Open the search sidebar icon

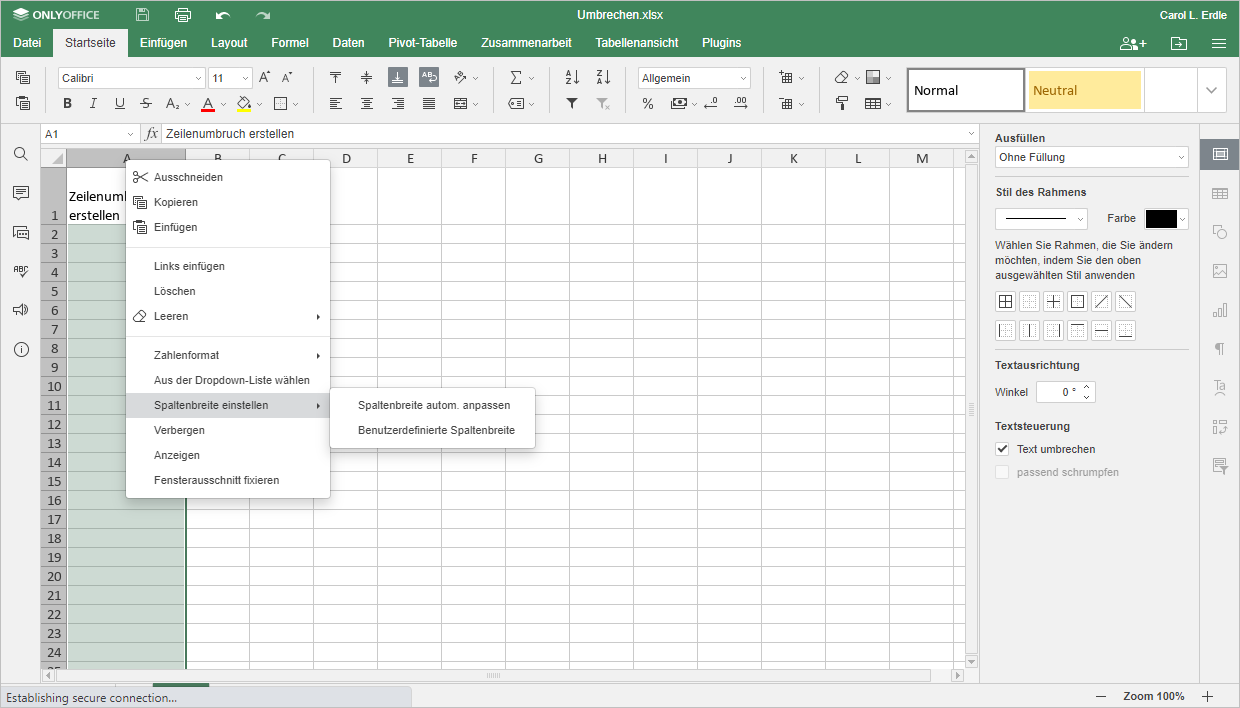21,154
